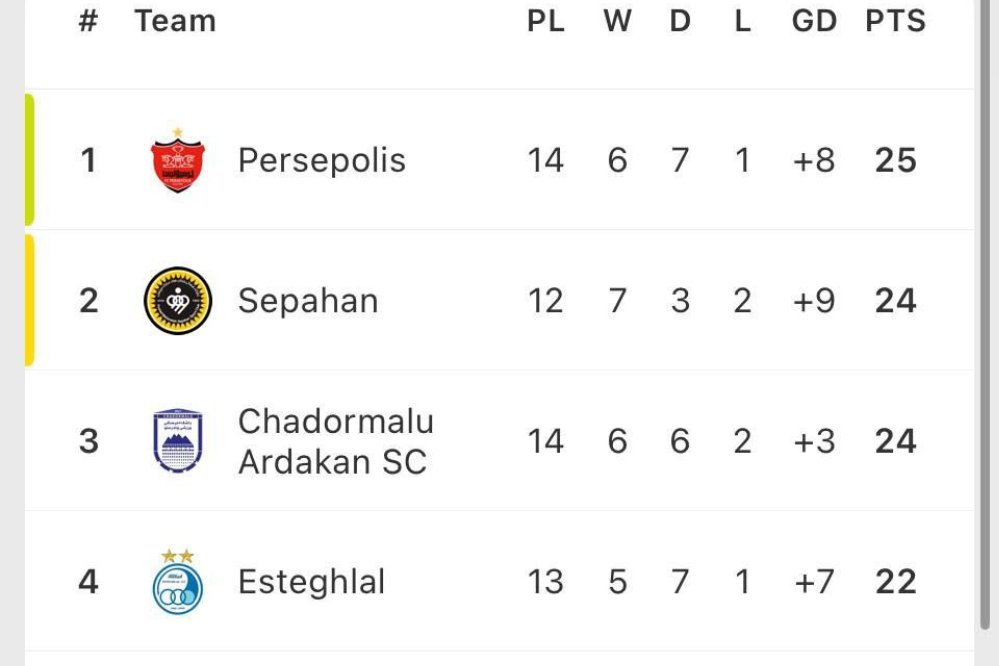Click the L losses column header

click(x=742, y=21)
